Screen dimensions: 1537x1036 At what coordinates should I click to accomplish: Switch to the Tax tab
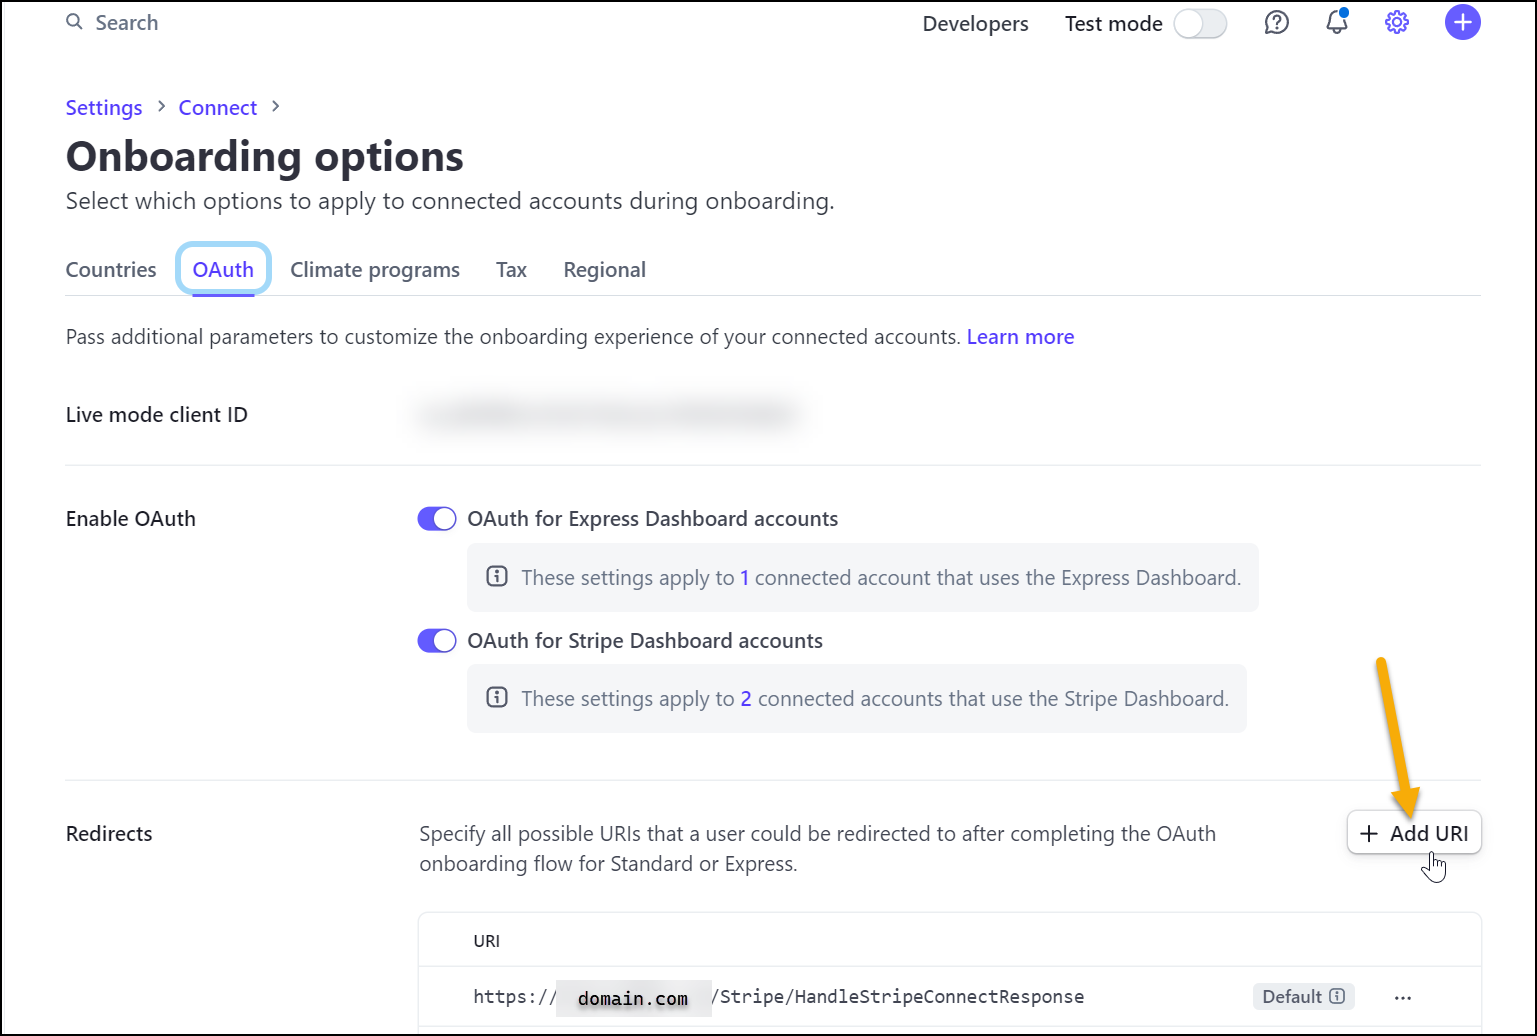tap(511, 270)
